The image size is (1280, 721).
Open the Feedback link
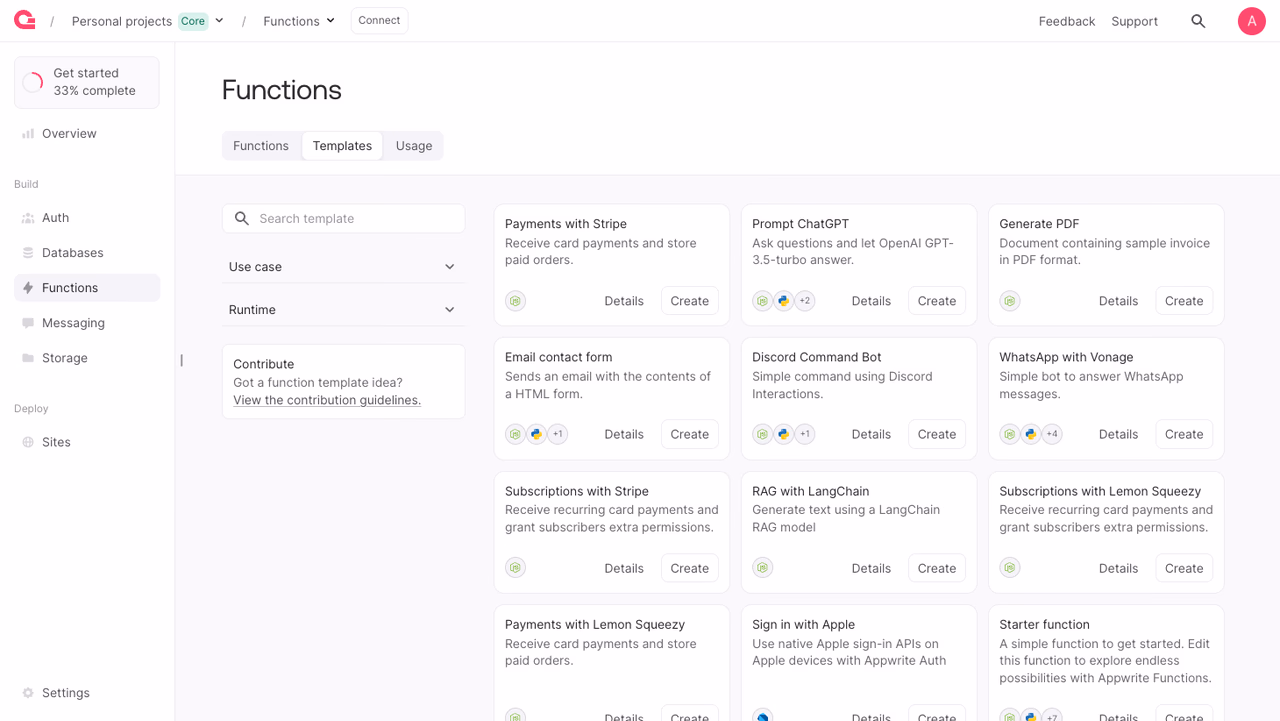coord(1067,21)
